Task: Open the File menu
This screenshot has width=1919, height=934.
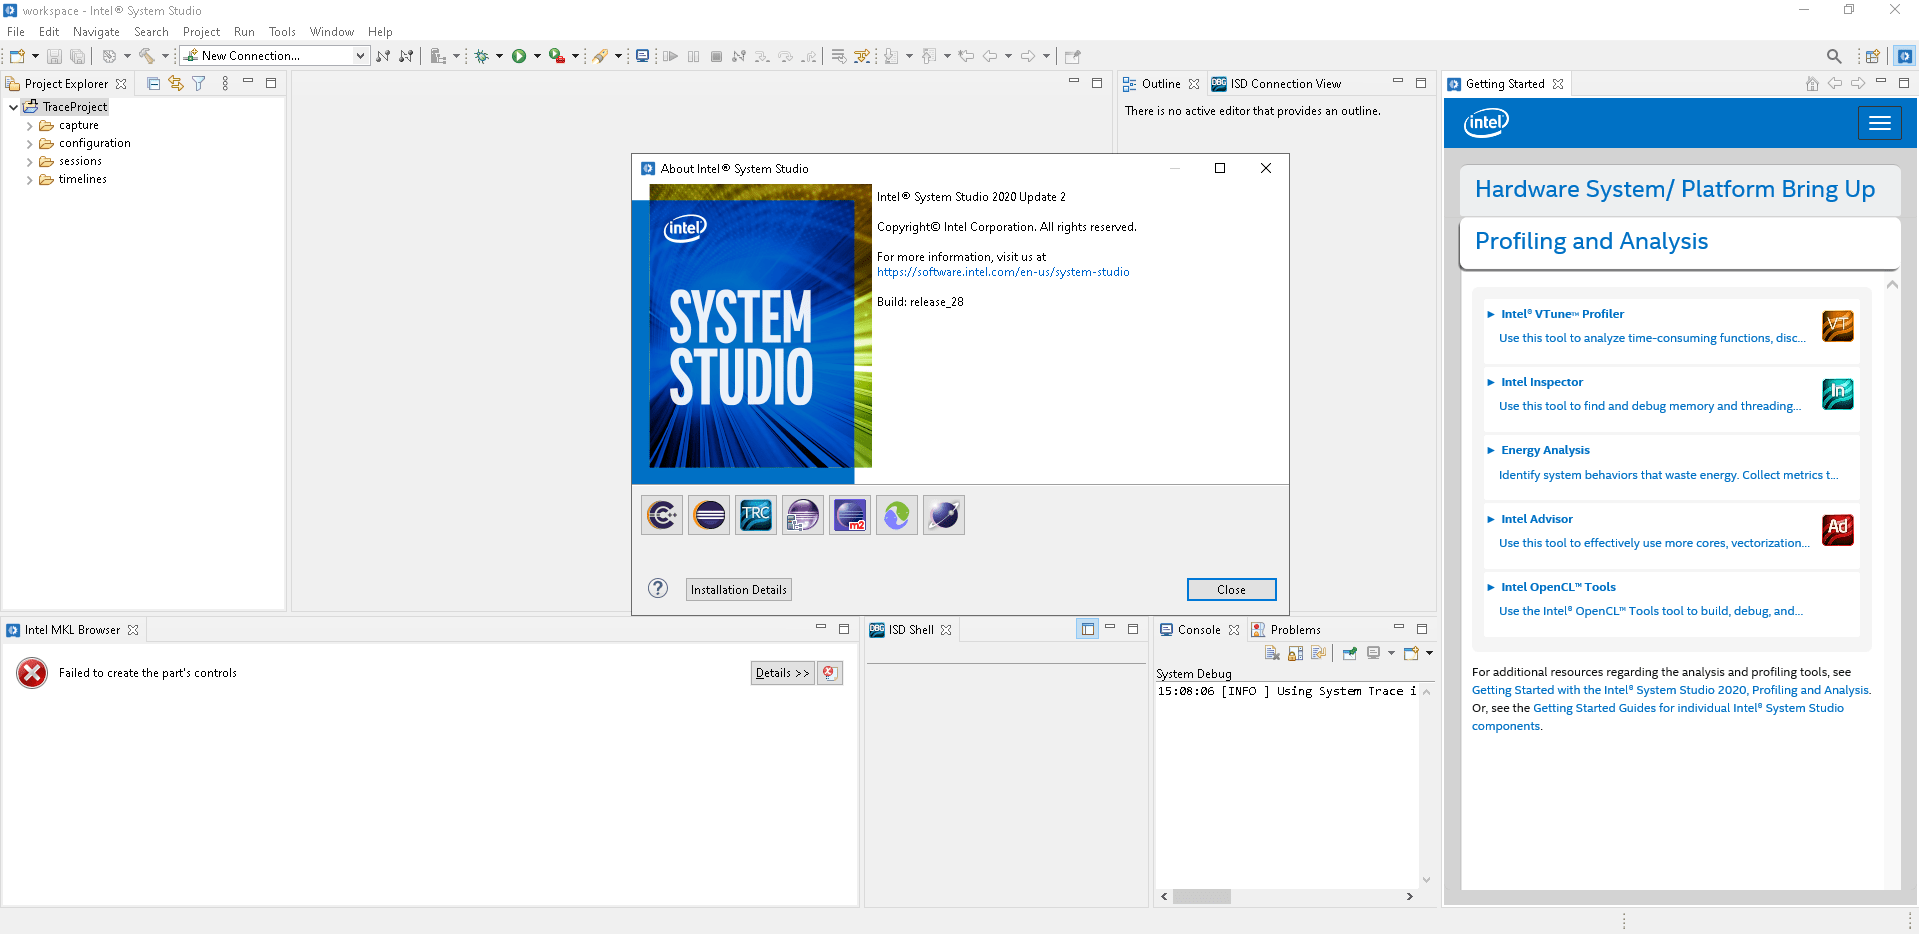Action: [x=16, y=32]
